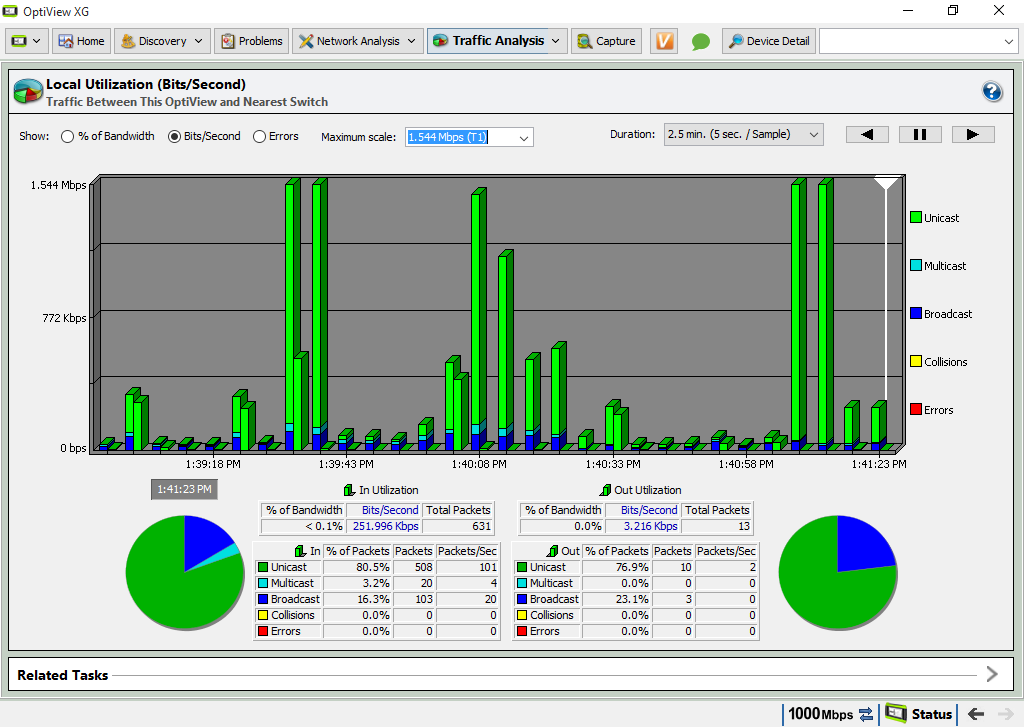Click the orange V checkmark toolbar icon
Viewport: 1024px width, 727px height.
tap(663, 41)
